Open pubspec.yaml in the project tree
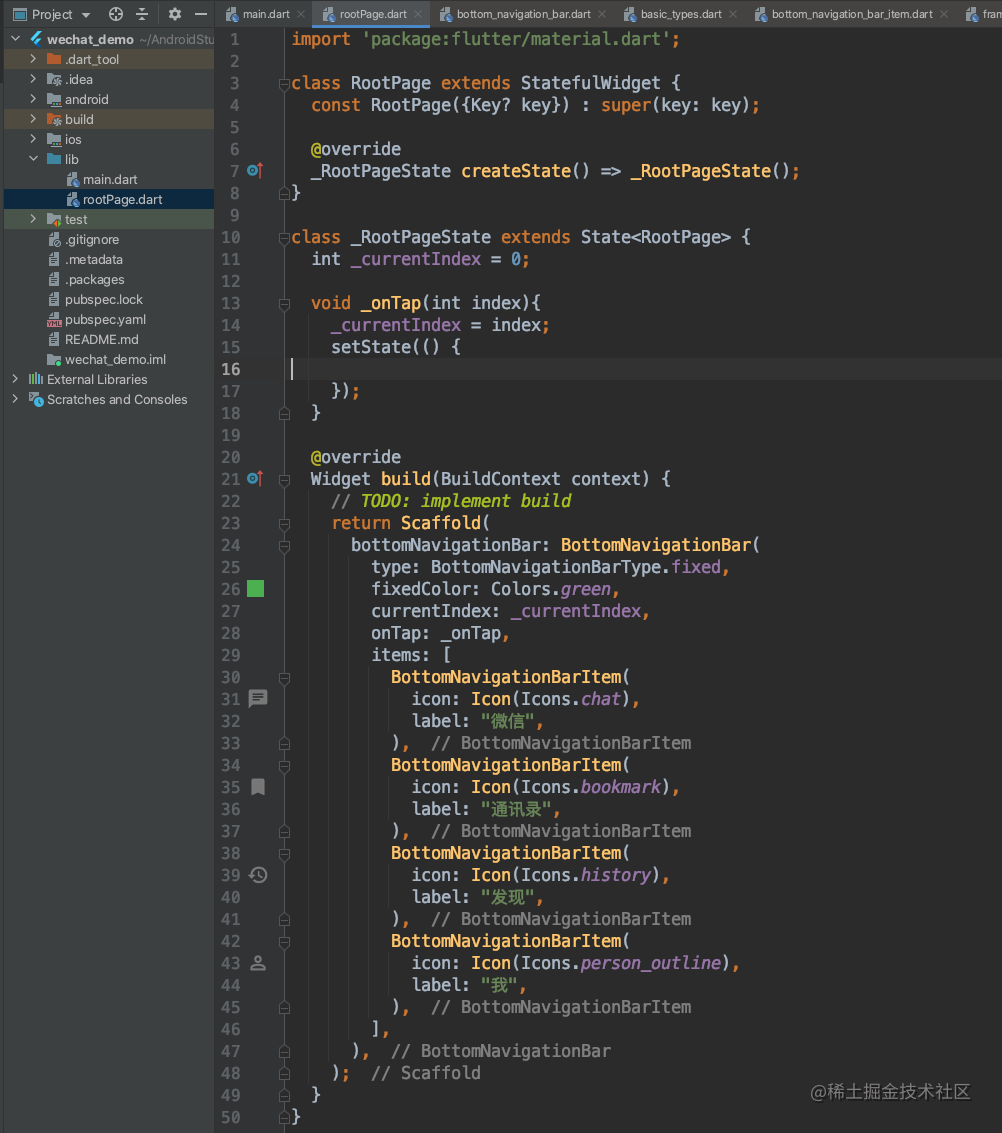Screen dimensions: 1002x1133 click(105, 319)
